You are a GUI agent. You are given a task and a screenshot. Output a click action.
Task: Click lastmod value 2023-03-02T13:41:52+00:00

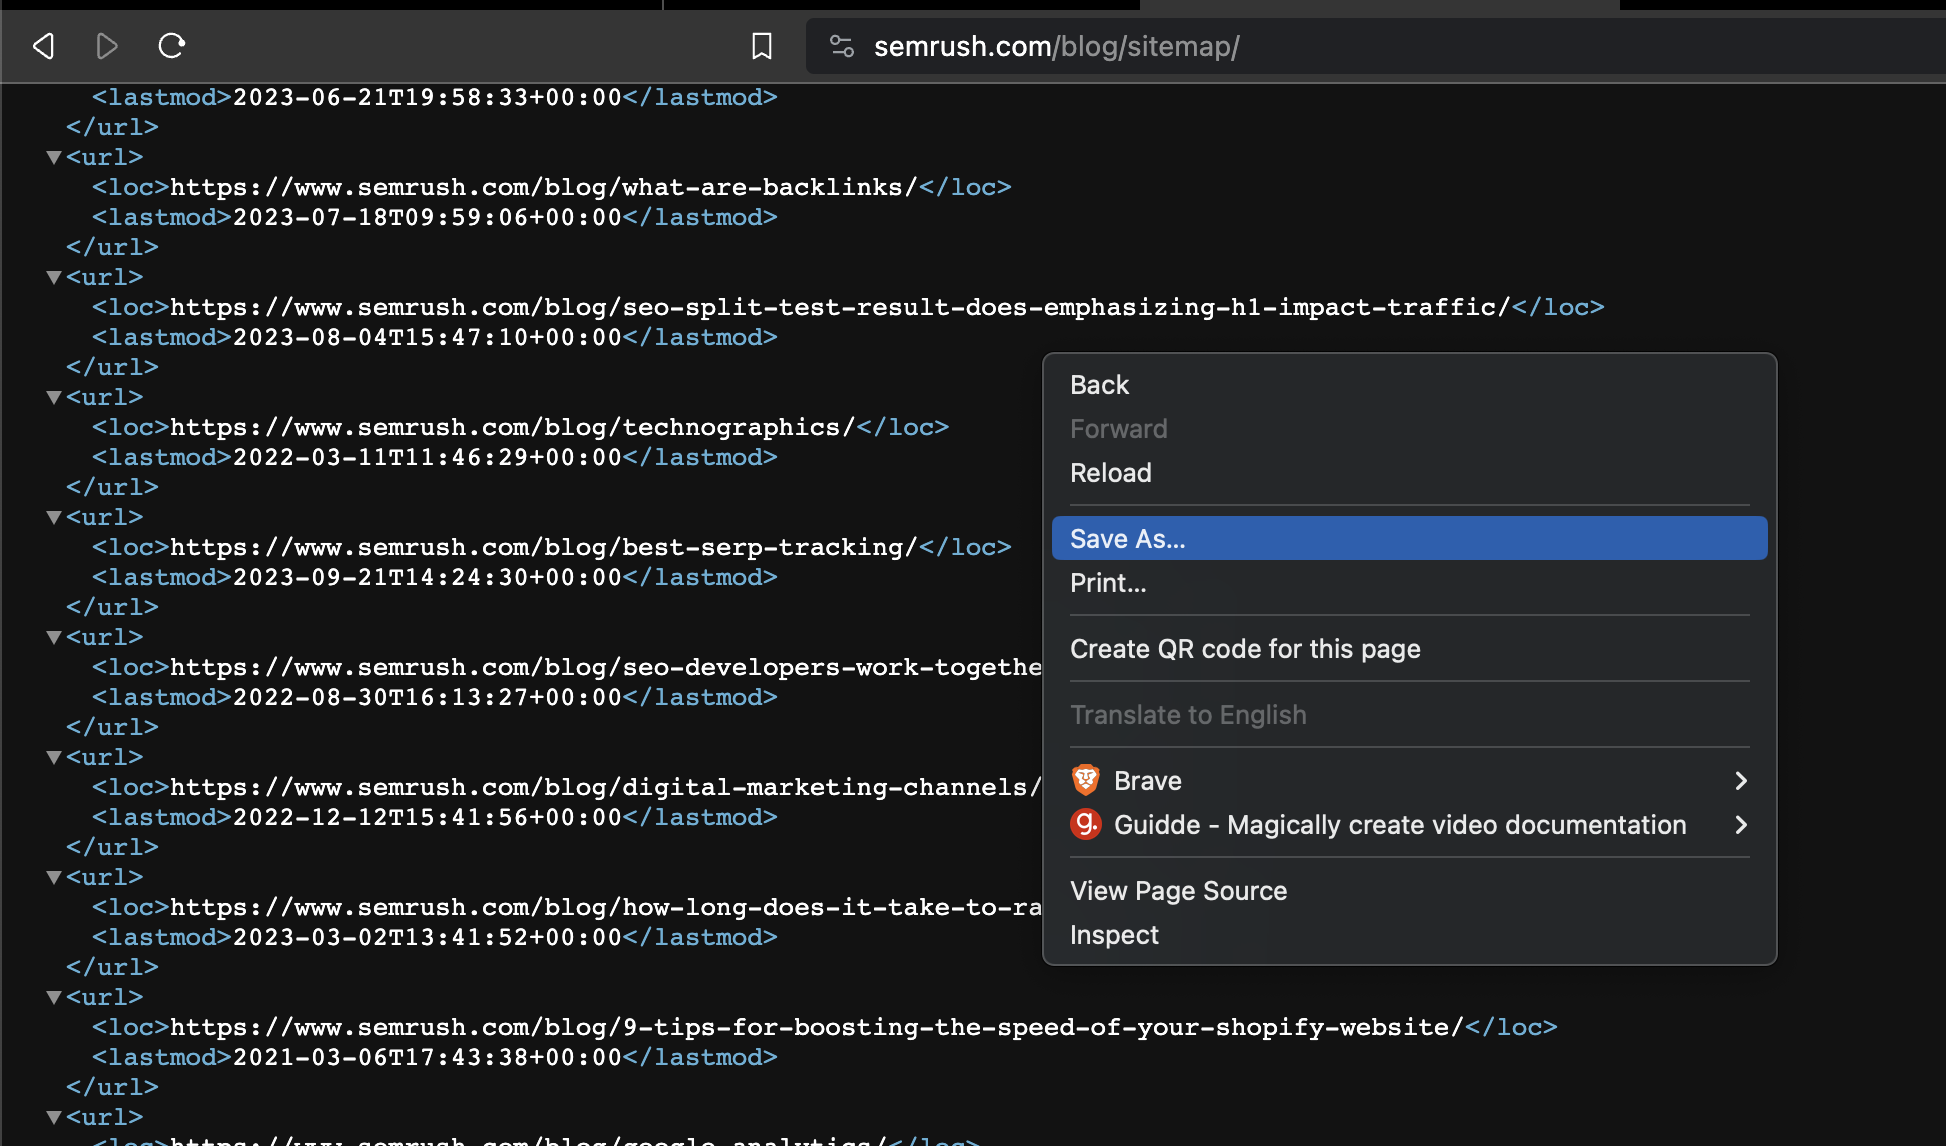point(427,937)
